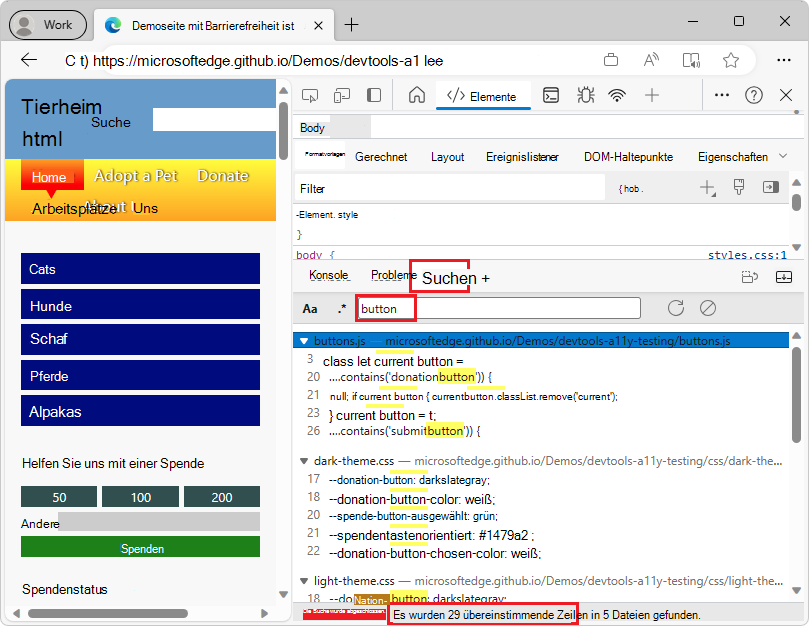Click the plus to add more tools

coord(652,95)
